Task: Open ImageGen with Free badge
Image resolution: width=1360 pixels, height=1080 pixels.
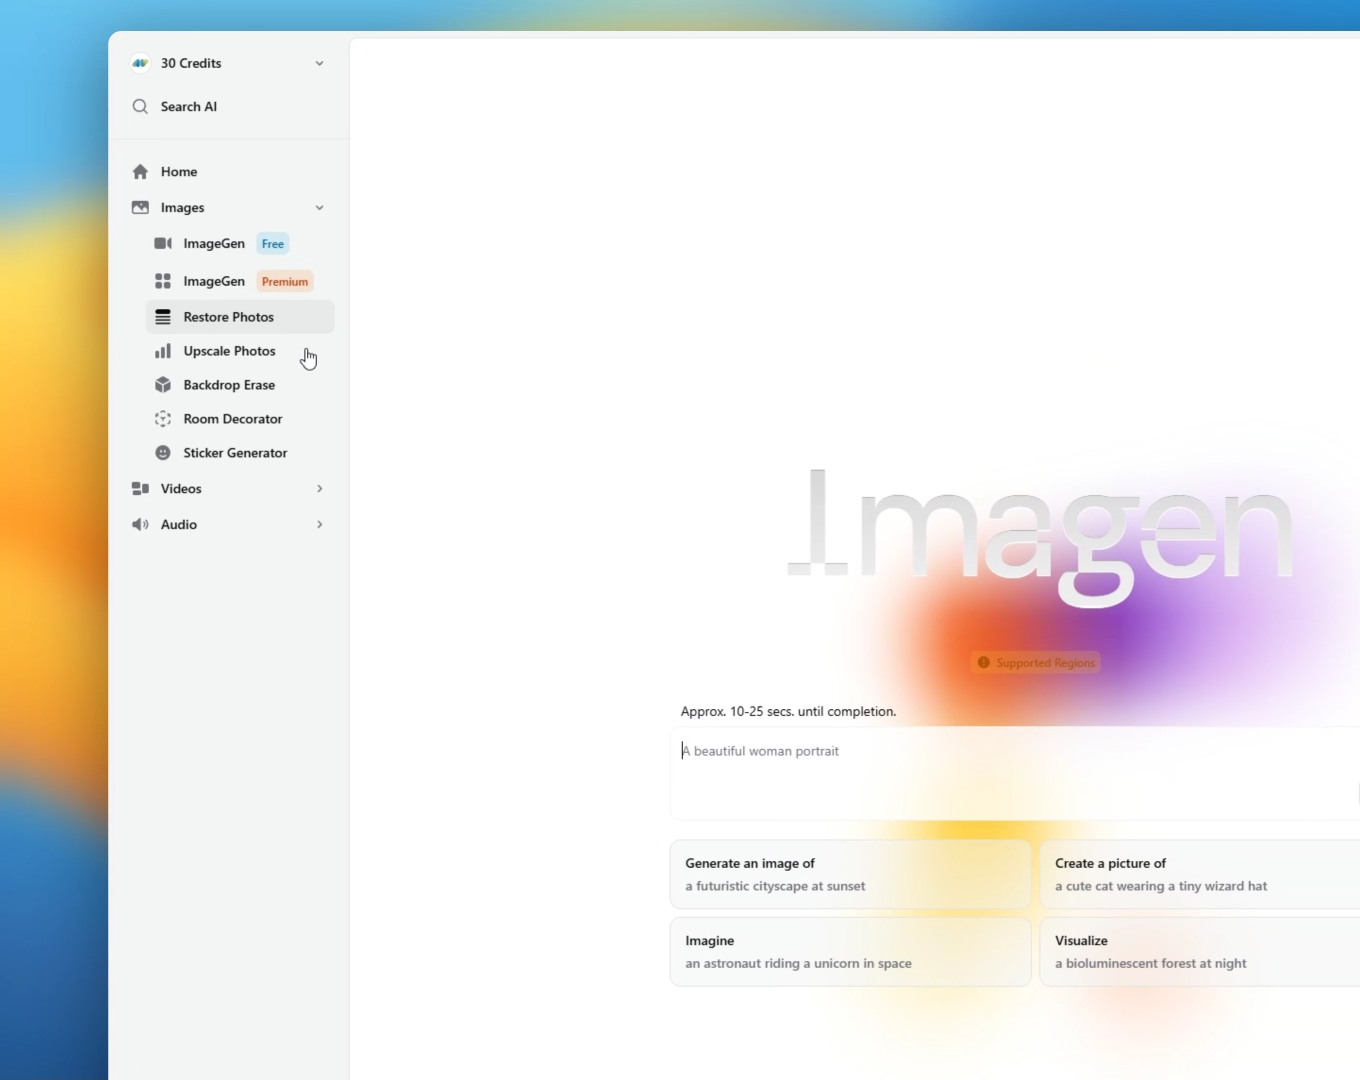Action: tap(240, 243)
